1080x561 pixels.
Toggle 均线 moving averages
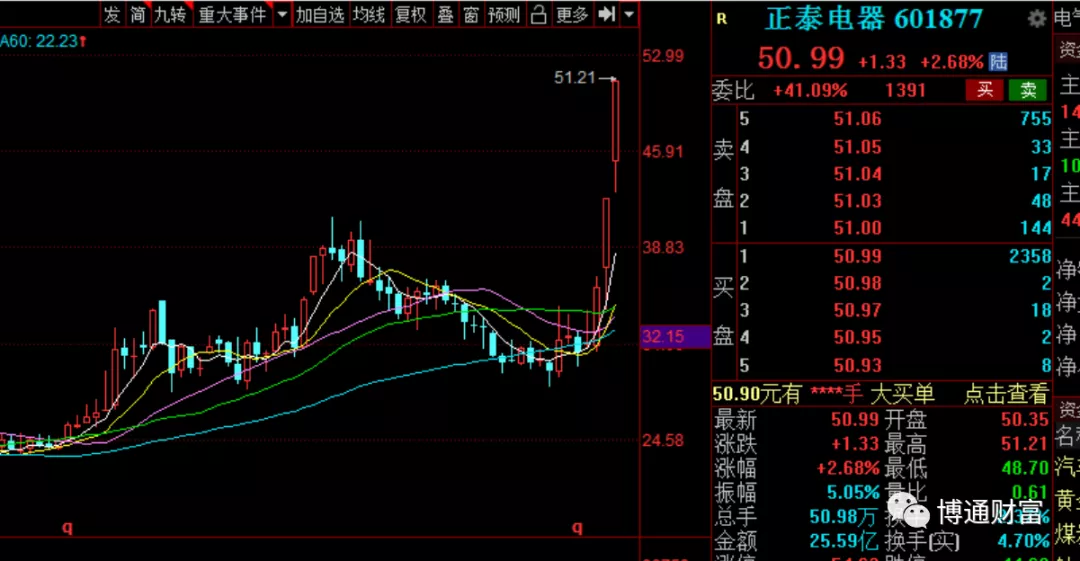[x=368, y=14]
